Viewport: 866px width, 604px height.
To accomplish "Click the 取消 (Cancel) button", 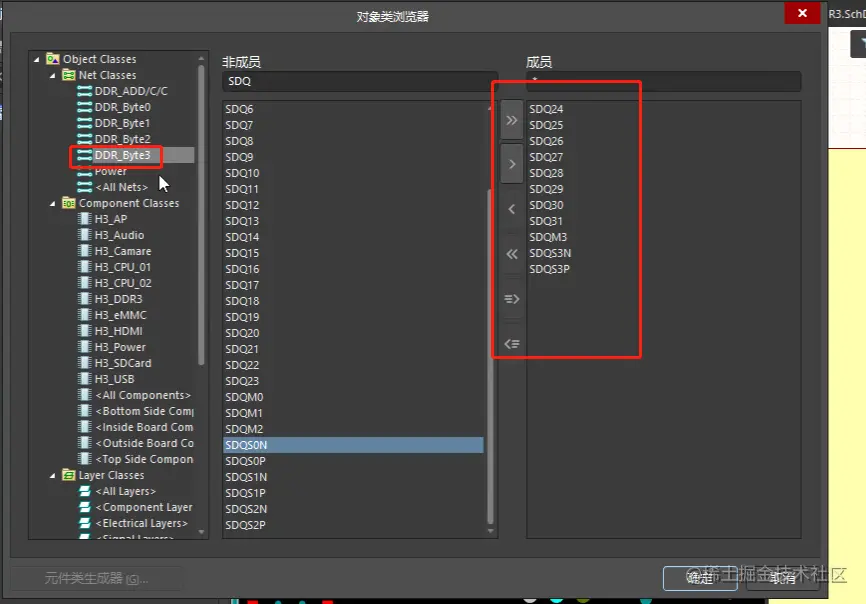I will pyautogui.click(x=784, y=578).
